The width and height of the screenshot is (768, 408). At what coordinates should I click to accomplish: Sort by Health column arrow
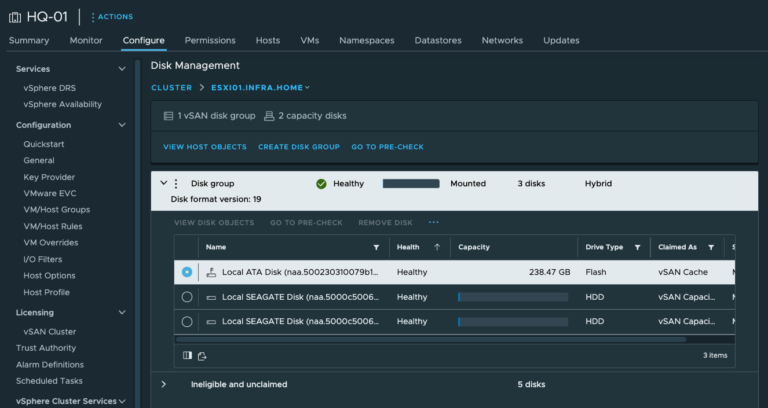436,247
